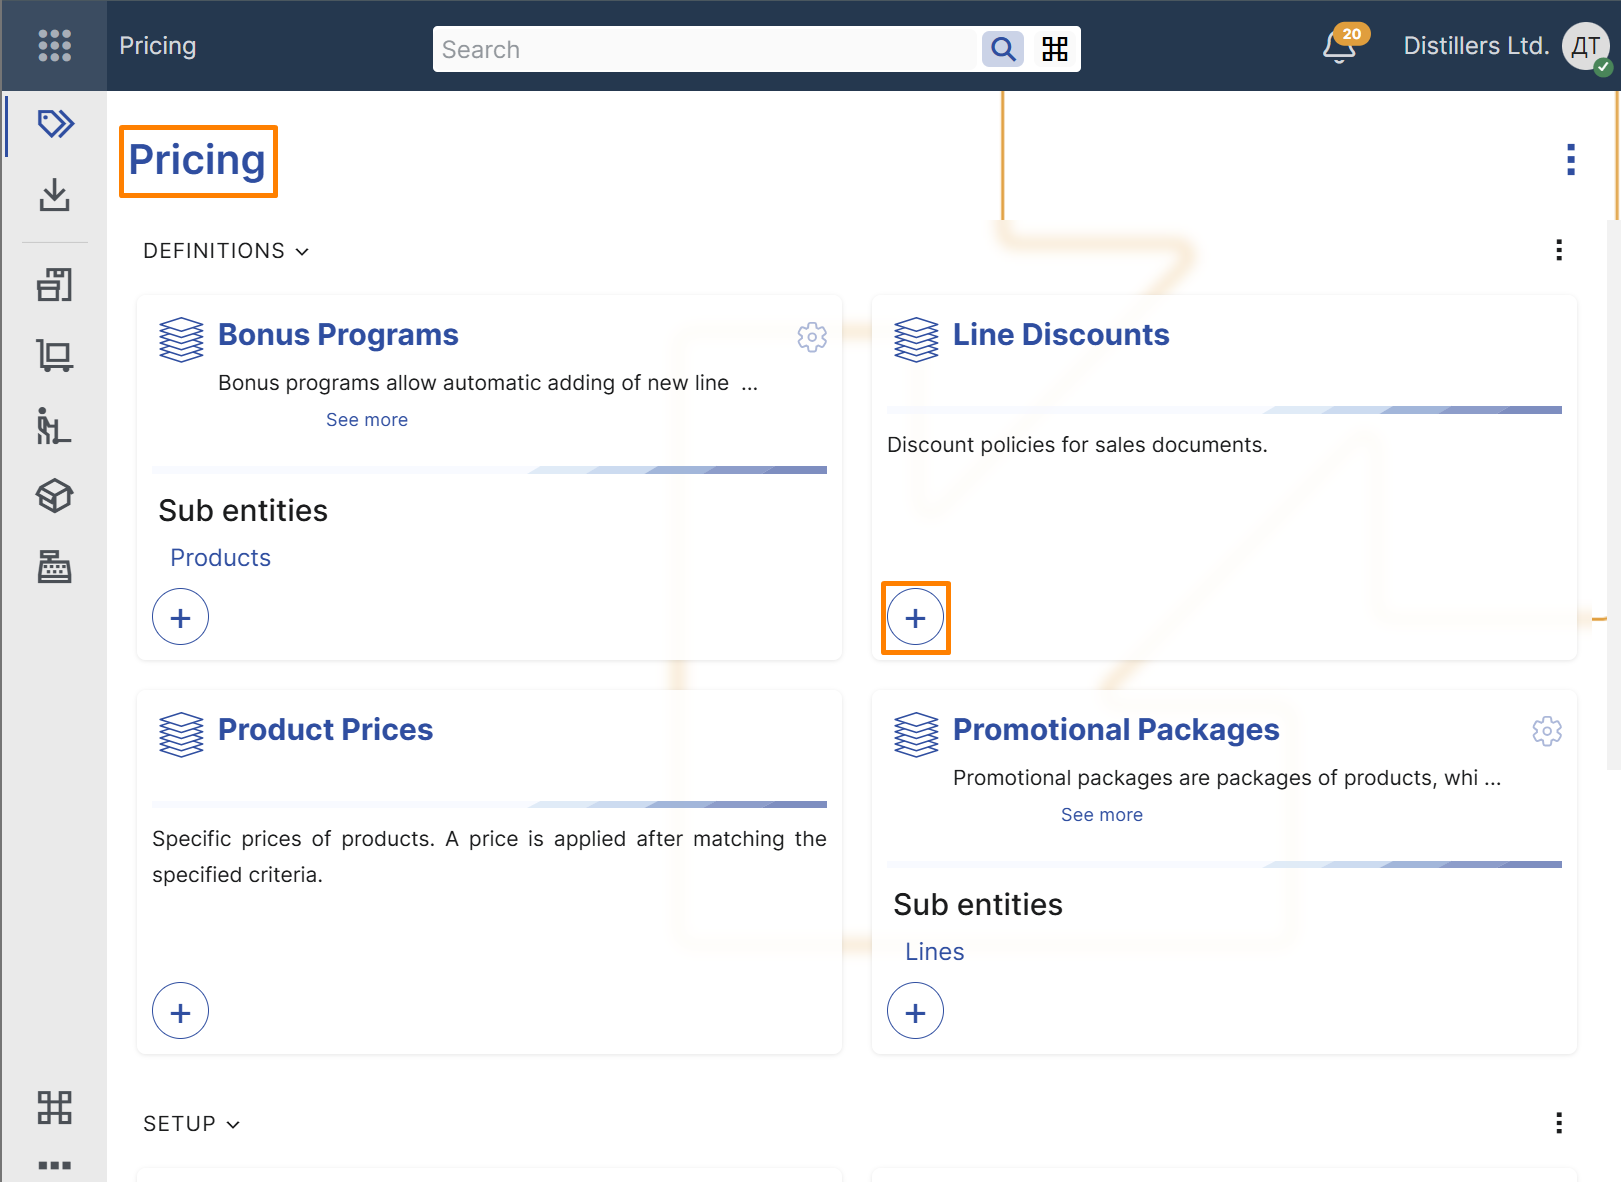Image resolution: width=1621 pixels, height=1182 pixels.
Task: Open the Setup section three-dot menu
Action: pos(1559,1123)
